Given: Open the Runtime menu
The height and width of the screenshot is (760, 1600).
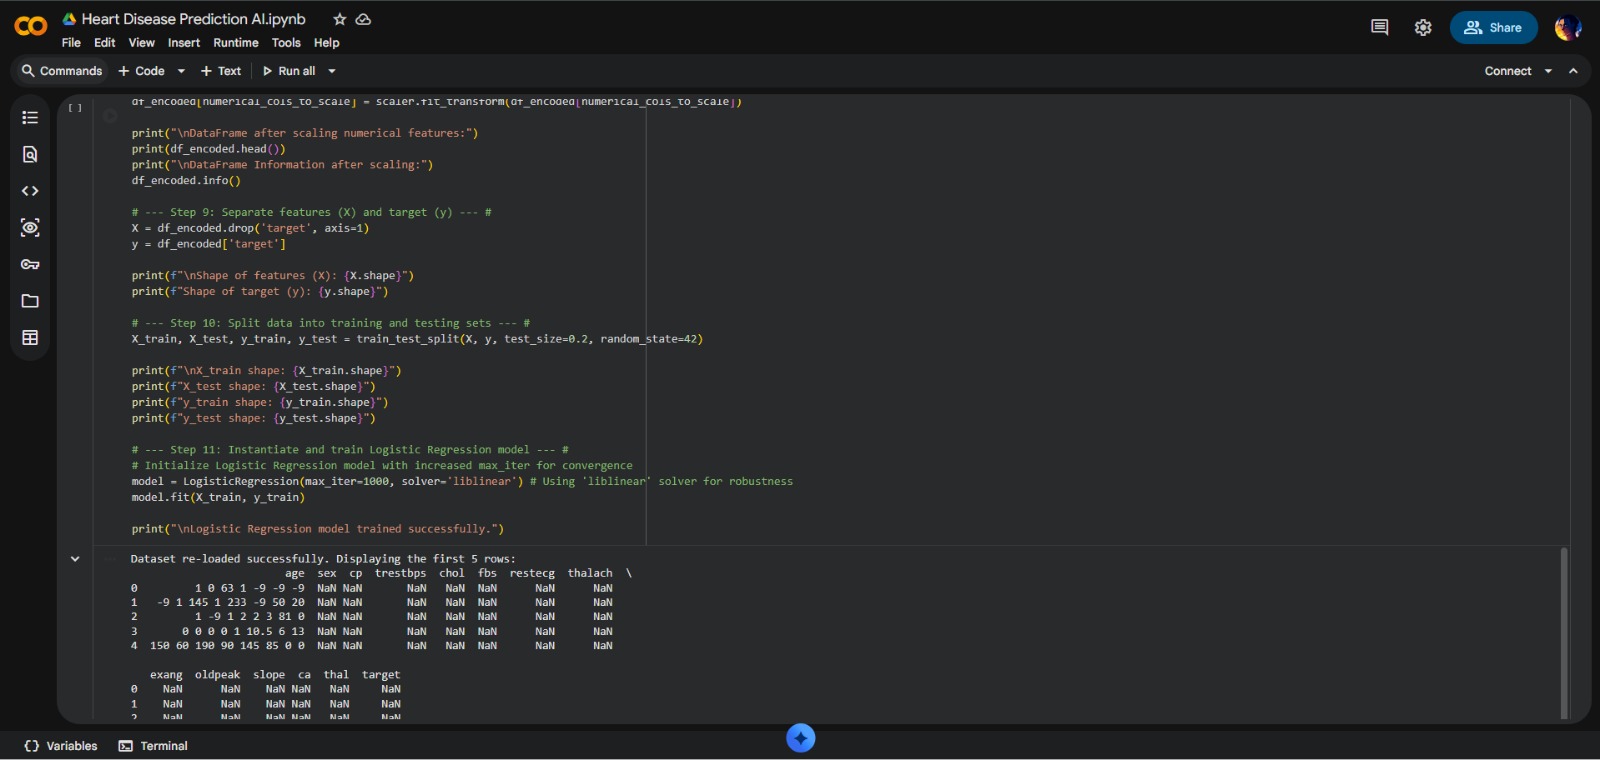Looking at the screenshot, I should (235, 43).
